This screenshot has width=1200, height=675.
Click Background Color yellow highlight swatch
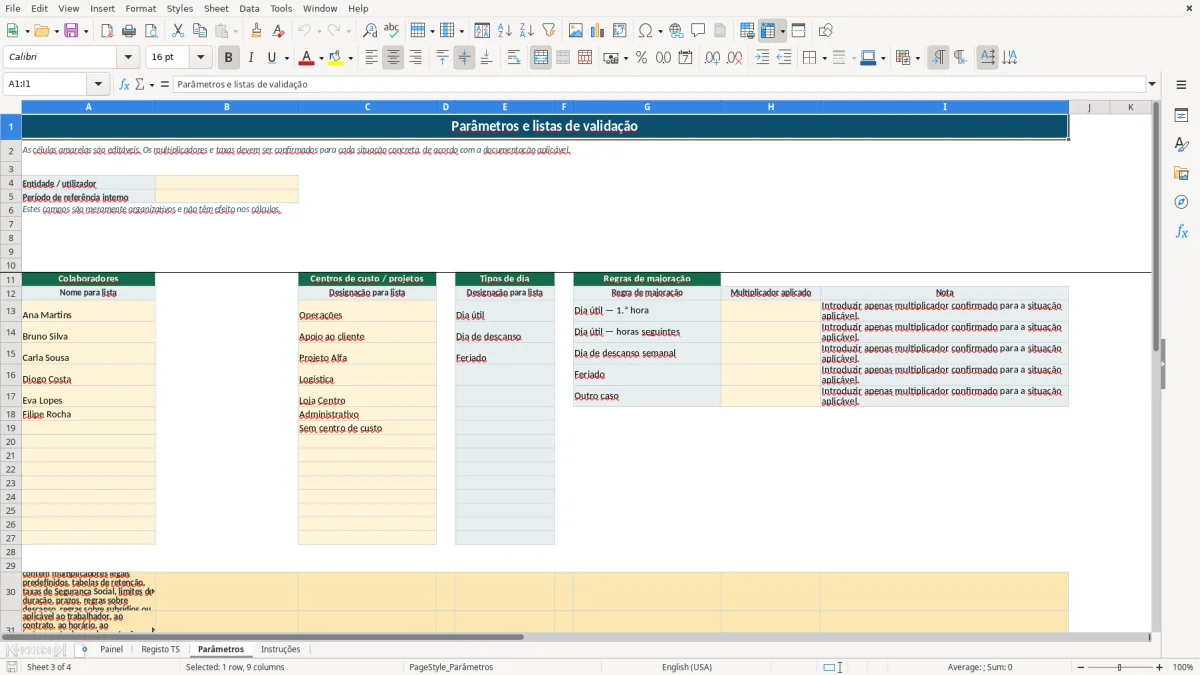tap(336, 58)
